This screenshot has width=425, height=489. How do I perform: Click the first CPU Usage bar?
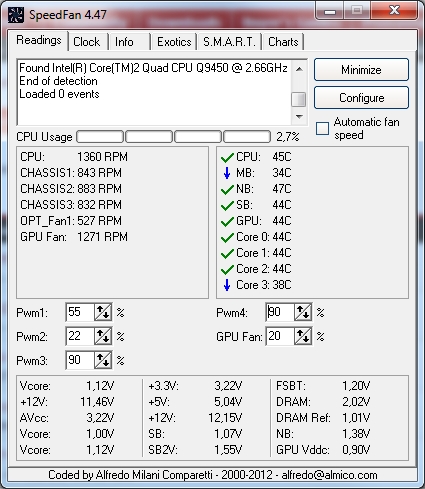coord(100,137)
